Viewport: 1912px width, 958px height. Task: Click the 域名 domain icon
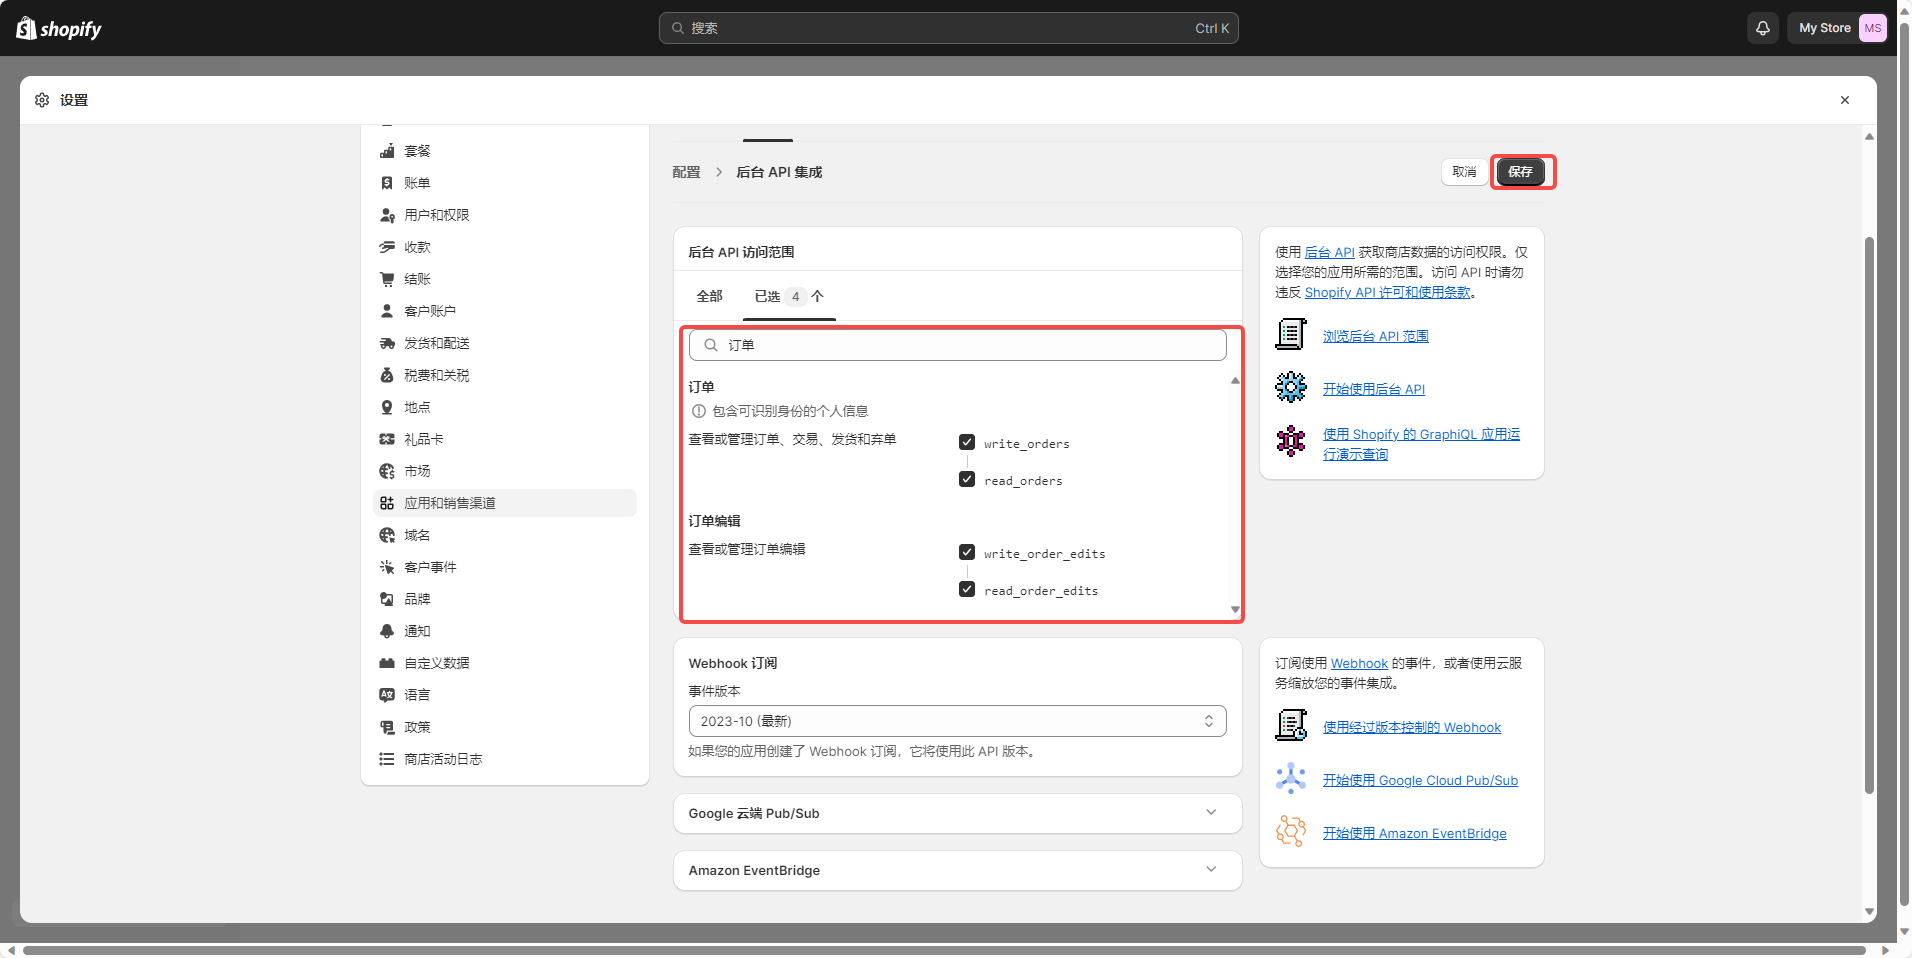387,535
